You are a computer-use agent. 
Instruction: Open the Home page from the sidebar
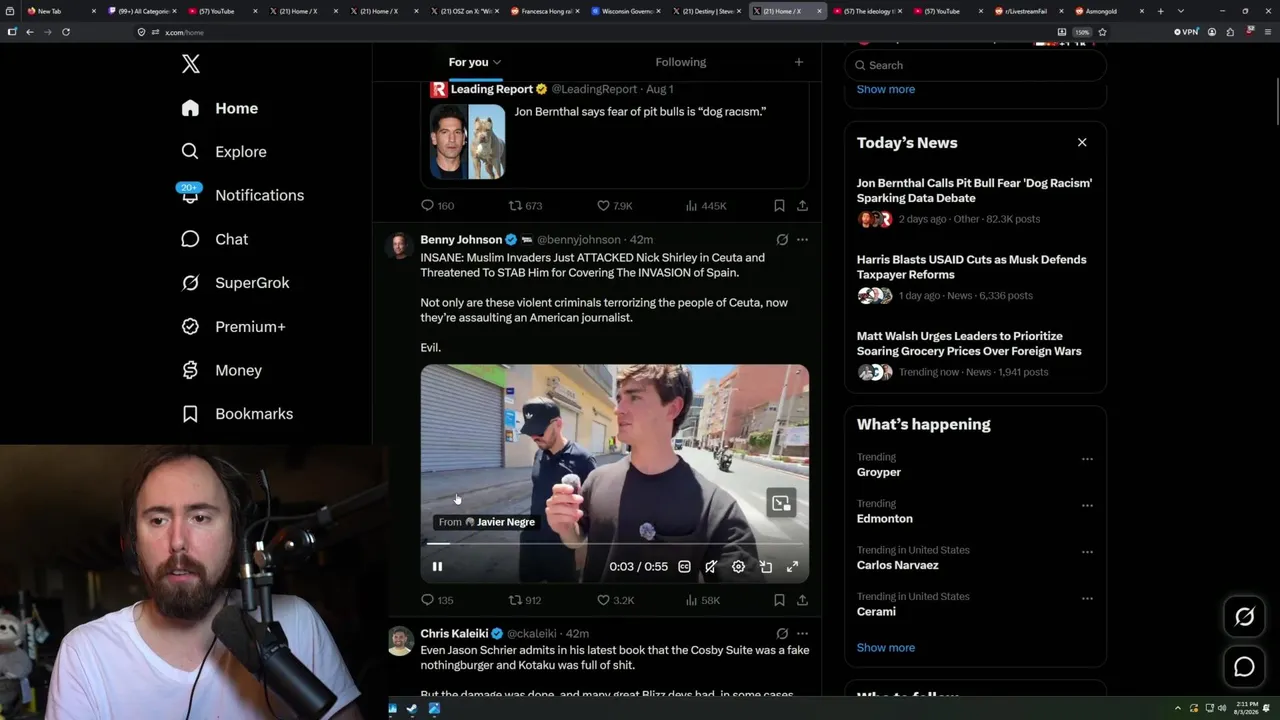(220, 108)
